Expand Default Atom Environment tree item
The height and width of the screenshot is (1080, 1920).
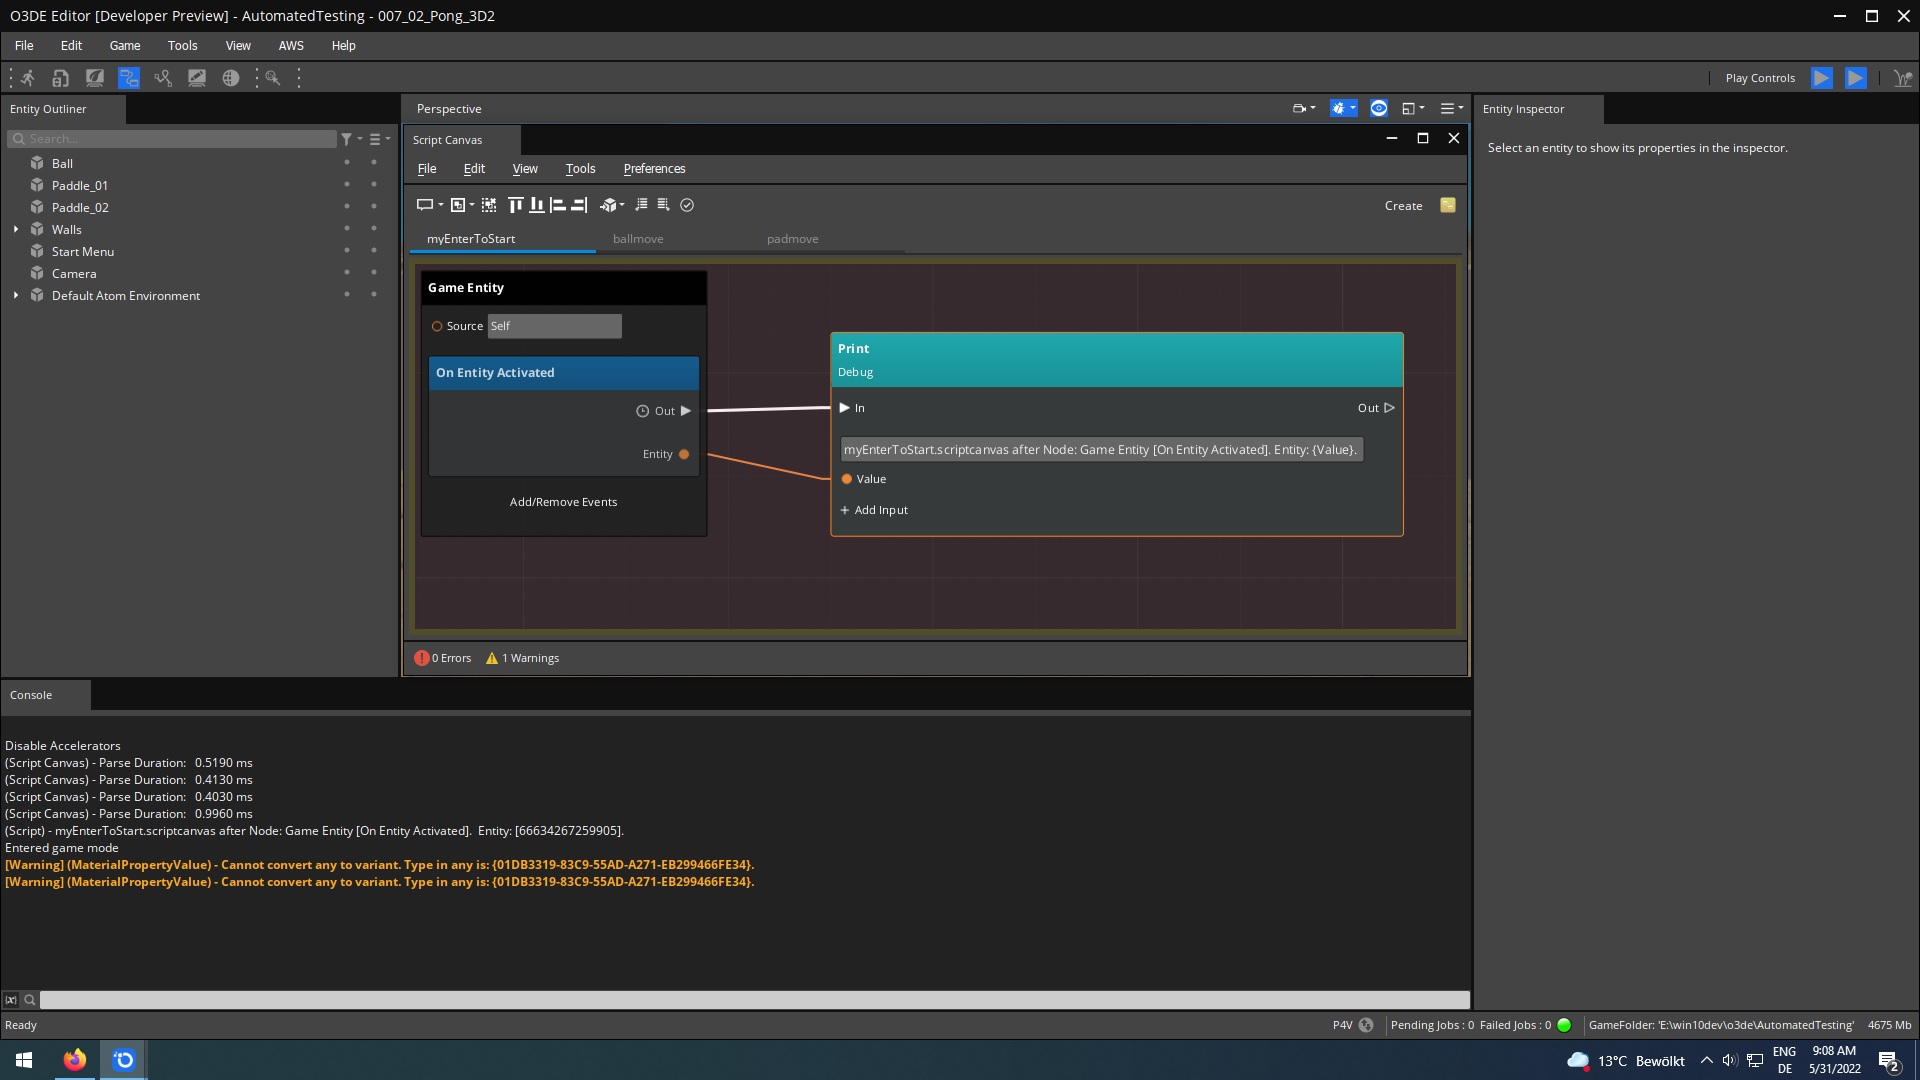(x=15, y=295)
